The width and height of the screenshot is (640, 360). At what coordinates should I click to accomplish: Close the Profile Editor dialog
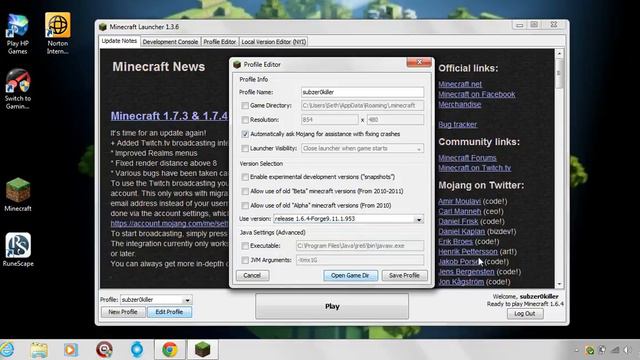(x=419, y=62)
